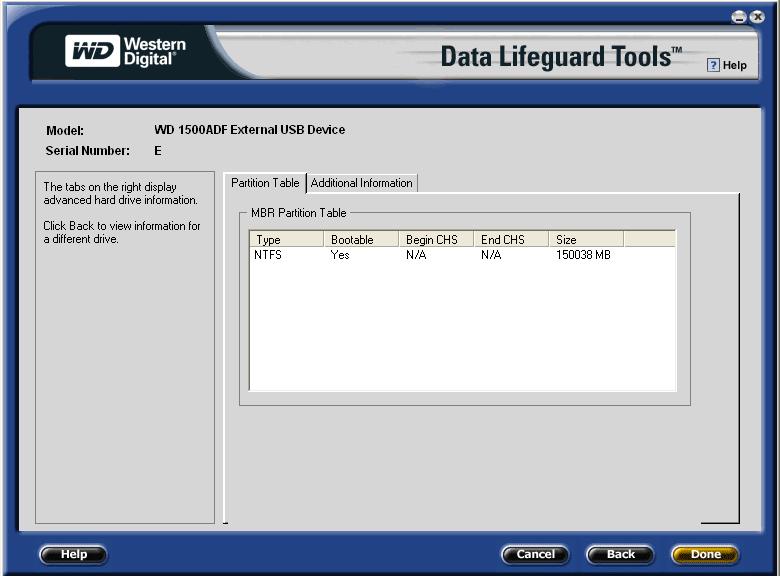Click the 'Data Lifeguard Tools' title text
Screen dimensions: 780x576
pyautogui.click(x=561, y=56)
